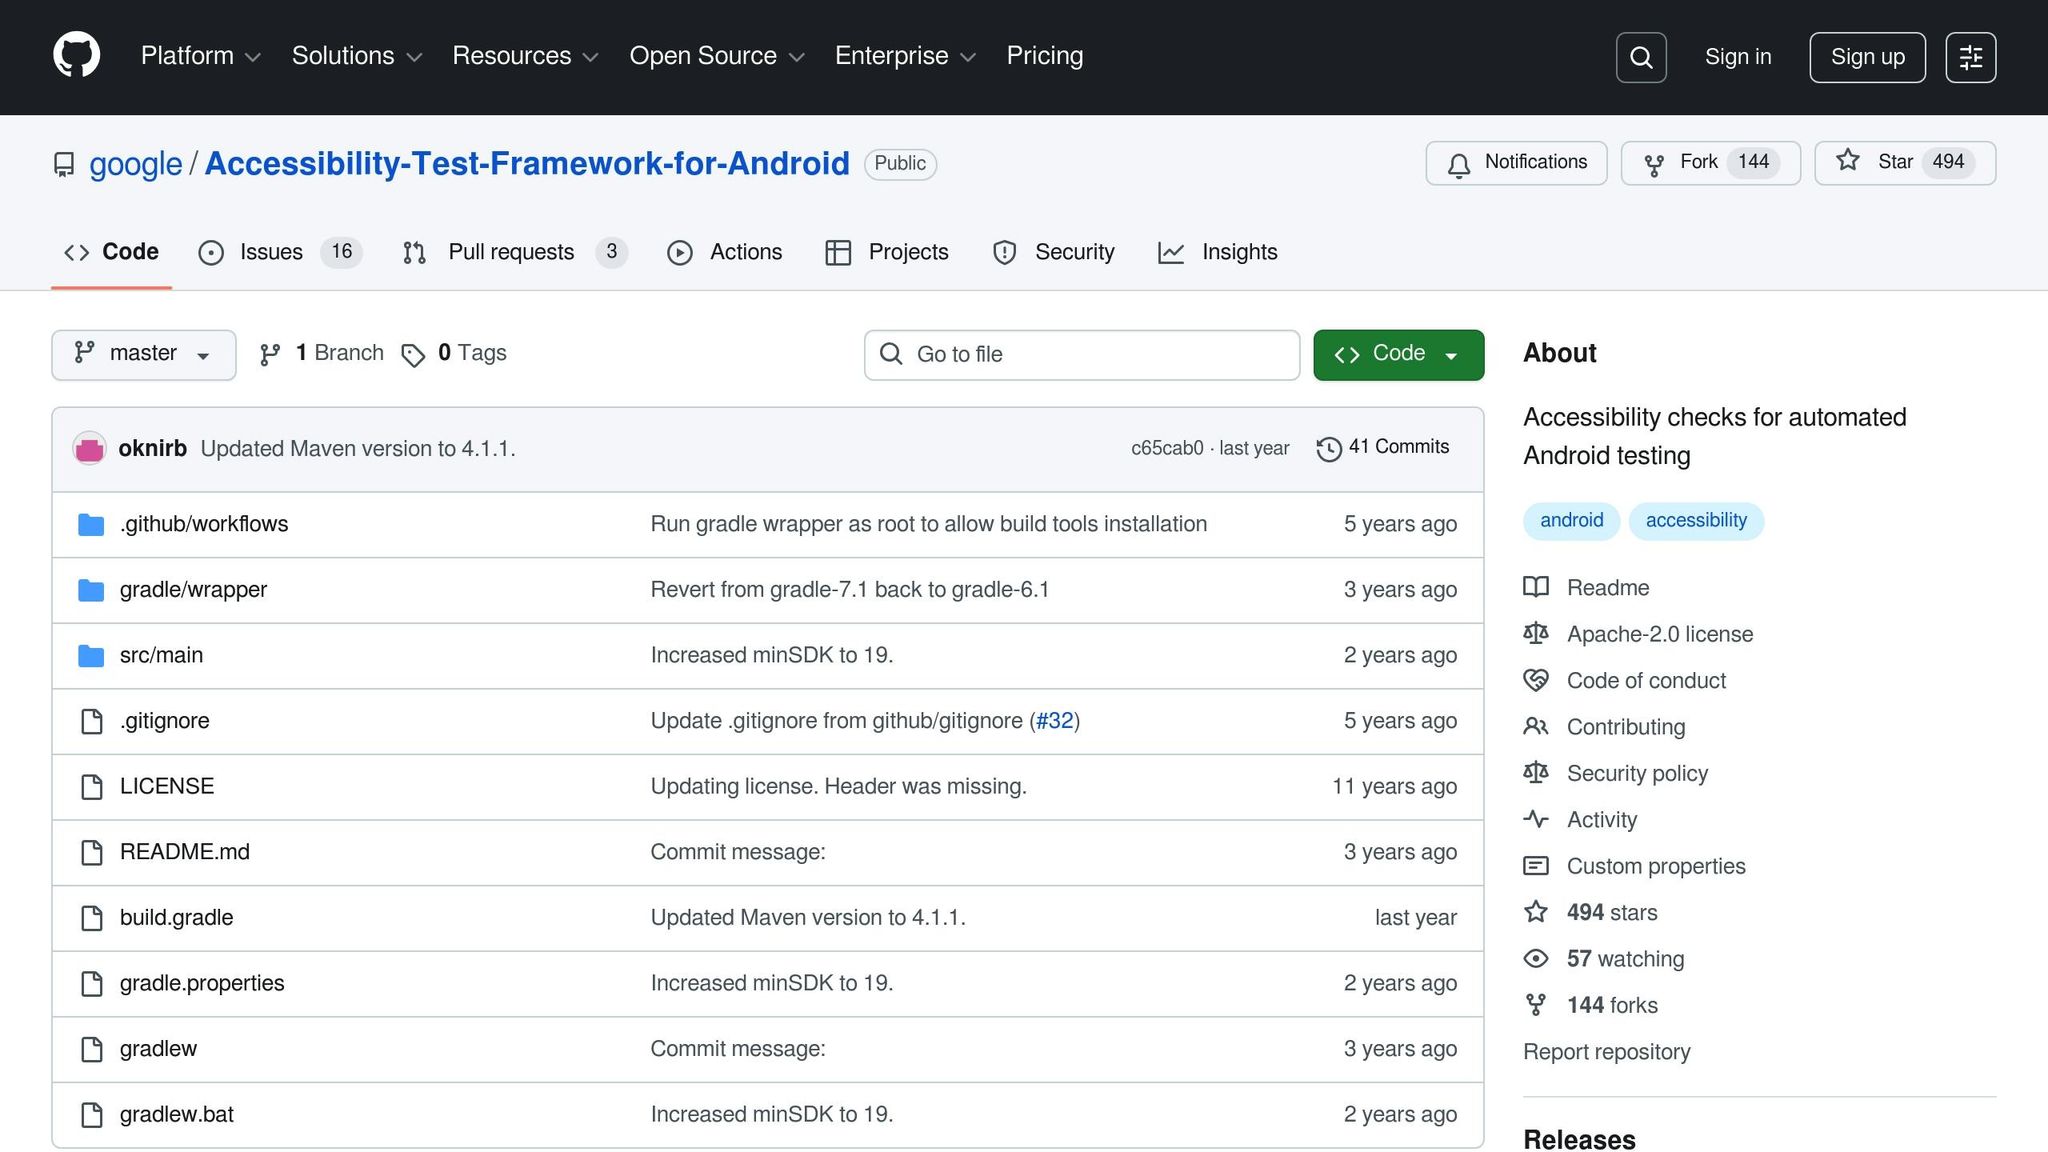This screenshot has height=1152, width=2048.
Task: Click the commit history clock icon
Action: click(1328, 448)
